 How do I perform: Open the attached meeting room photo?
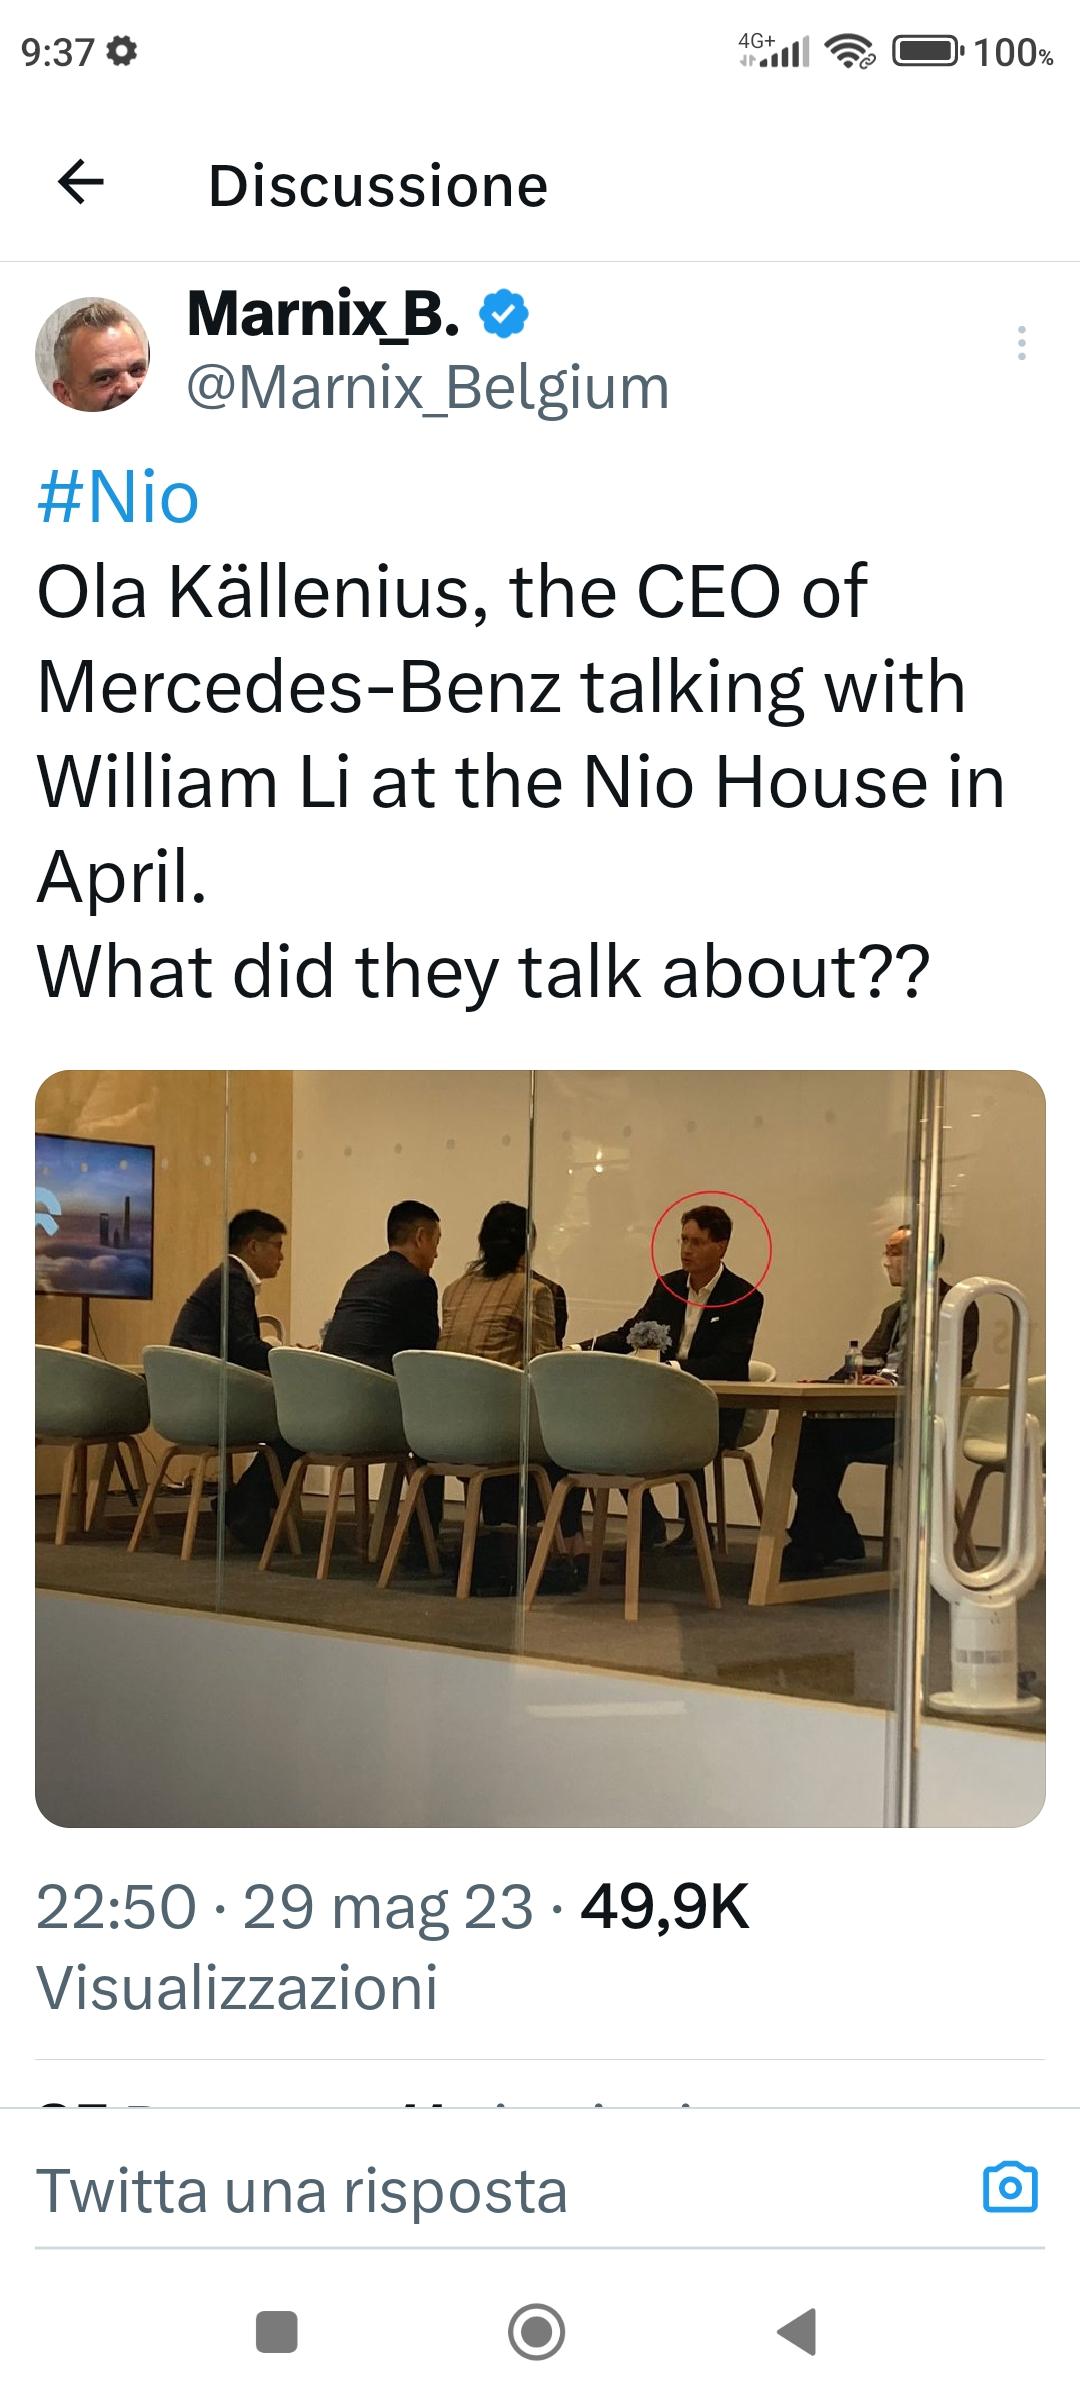coord(540,1449)
